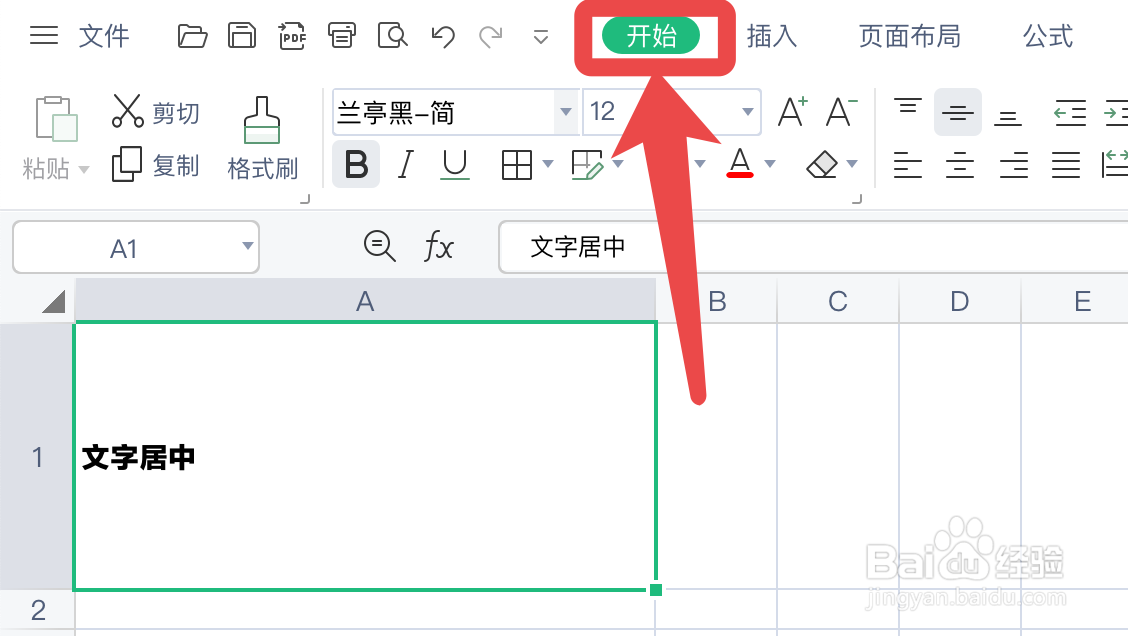Image resolution: width=1128 pixels, height=636 pixels.
Task: Toggle italic formatting on
Action: click(x=405, y=164)
